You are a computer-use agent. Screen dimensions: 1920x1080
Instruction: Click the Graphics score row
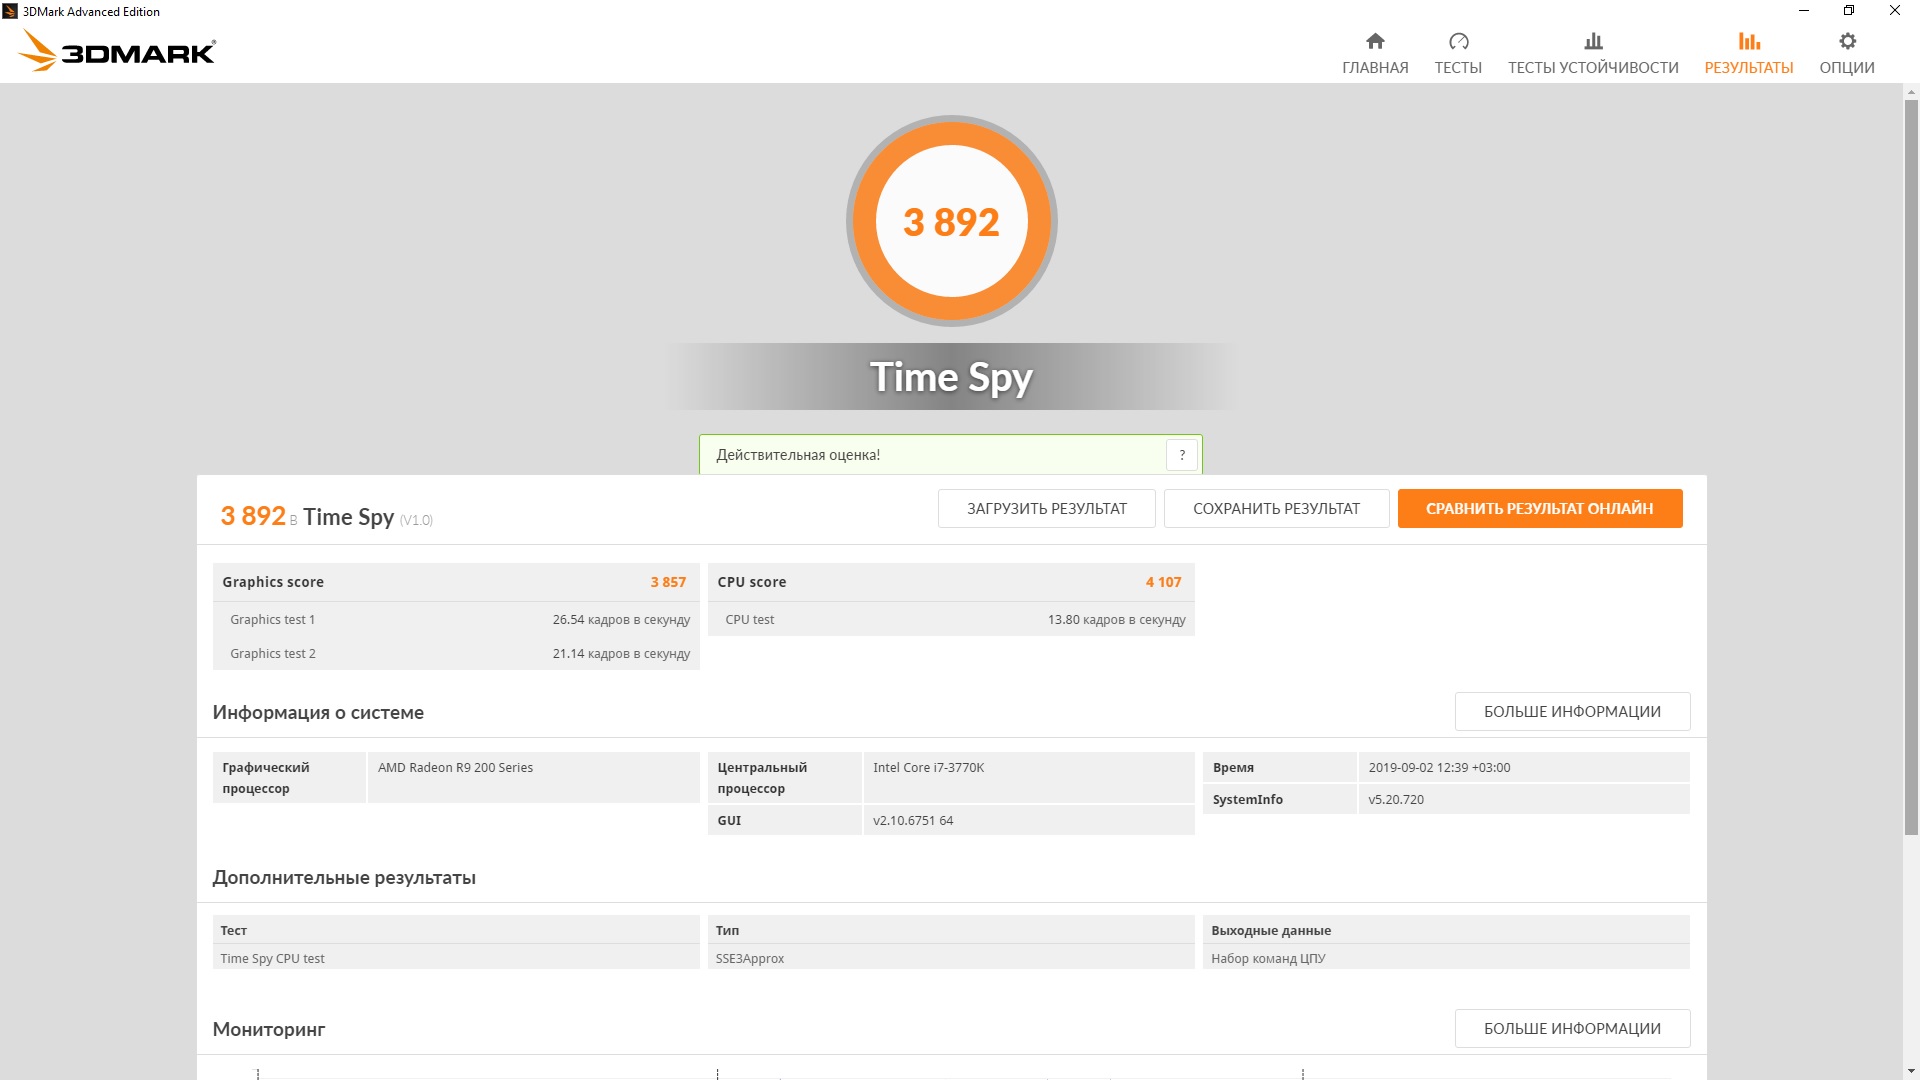(x=455, y=582)
